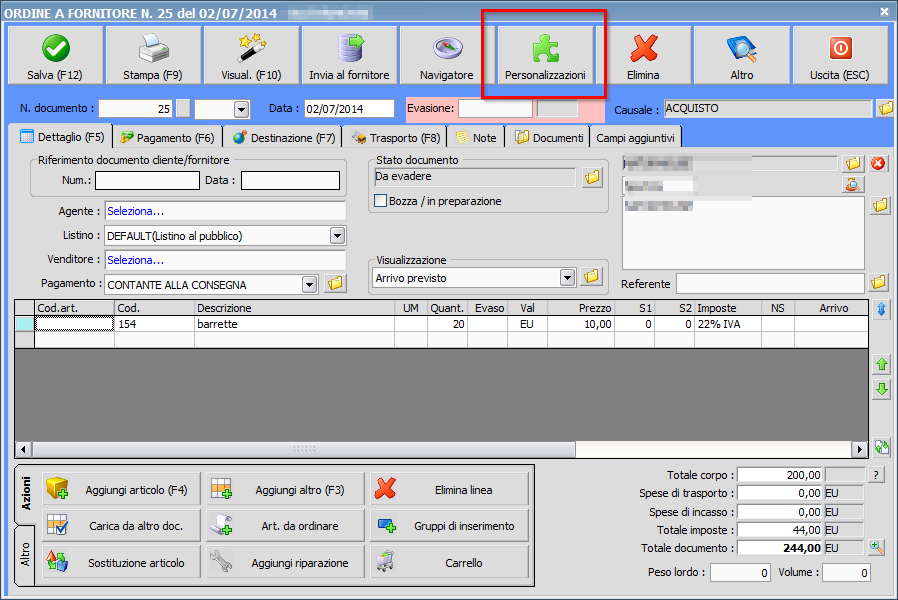
Task: Open folder icon beside Referente field
Action: pos(878,282)
